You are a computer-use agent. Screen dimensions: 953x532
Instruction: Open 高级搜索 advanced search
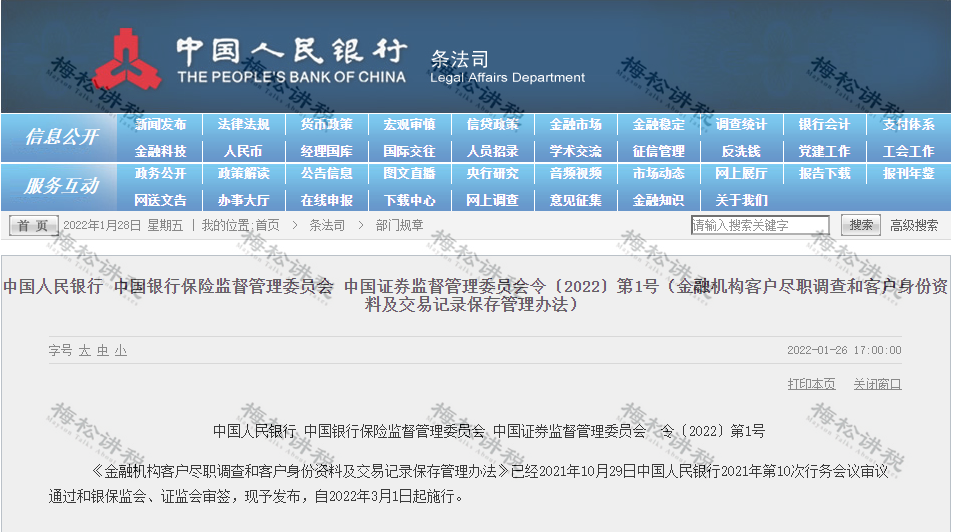coord(914,226)
